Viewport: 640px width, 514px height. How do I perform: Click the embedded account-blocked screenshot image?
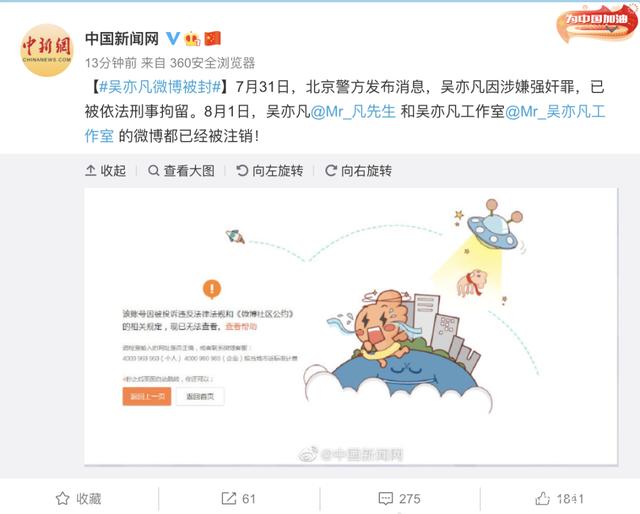(x=351, y=326)
